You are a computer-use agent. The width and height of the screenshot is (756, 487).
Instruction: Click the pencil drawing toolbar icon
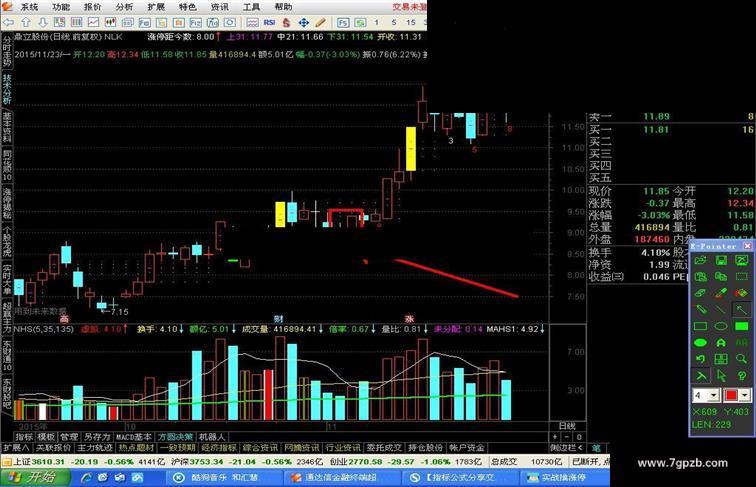(x=320, y=22)
